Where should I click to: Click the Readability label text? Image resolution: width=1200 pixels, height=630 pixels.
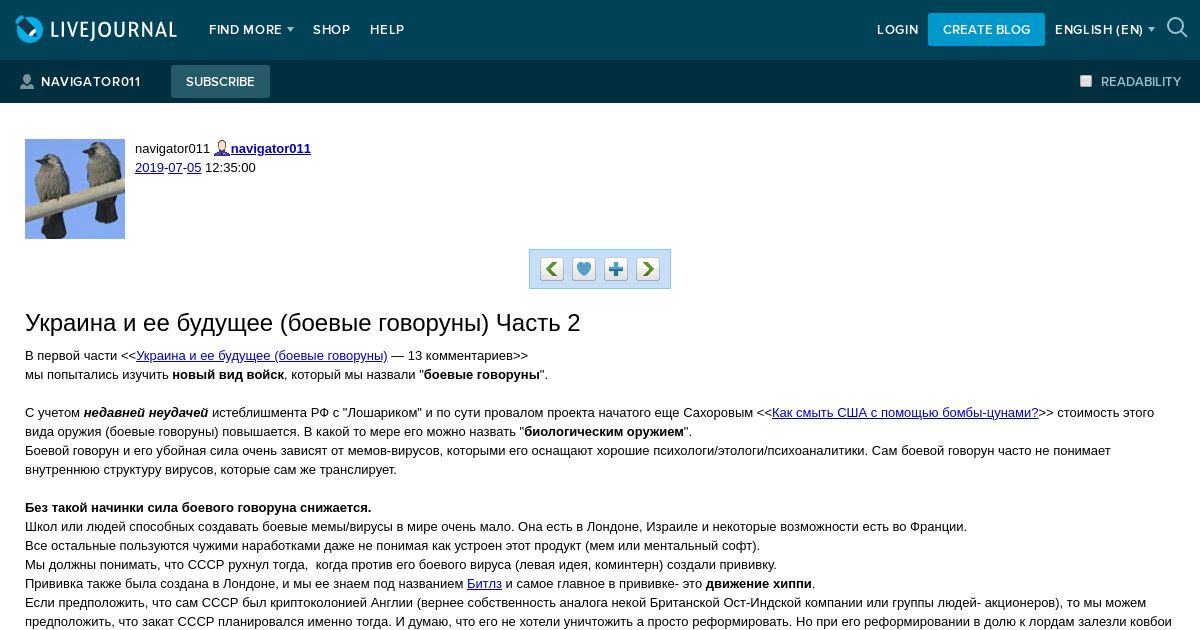pos(1141,82)
